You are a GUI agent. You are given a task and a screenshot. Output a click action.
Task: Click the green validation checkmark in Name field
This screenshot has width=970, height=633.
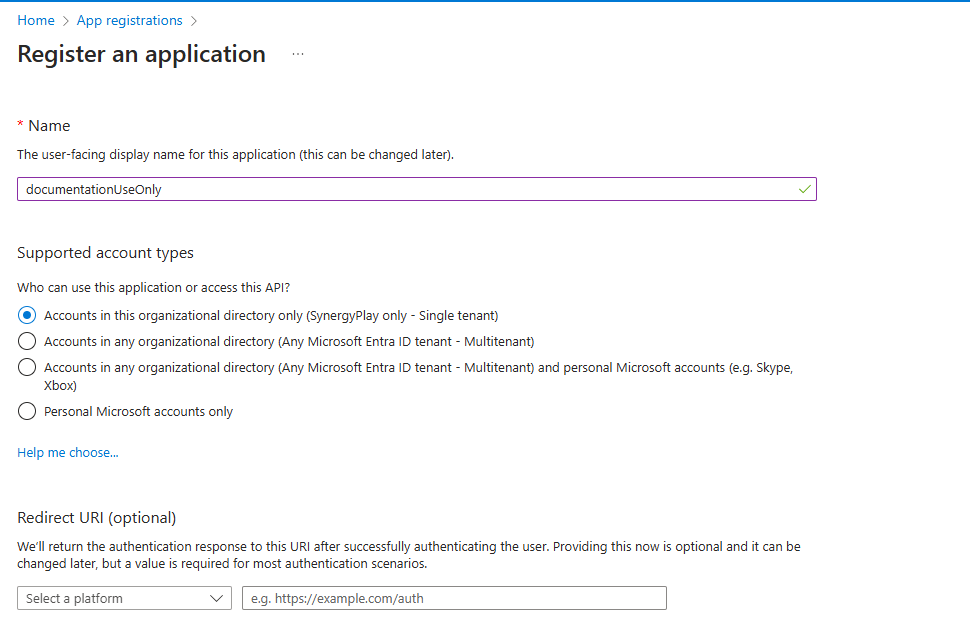pyautogui.click(x=804, y=189)
